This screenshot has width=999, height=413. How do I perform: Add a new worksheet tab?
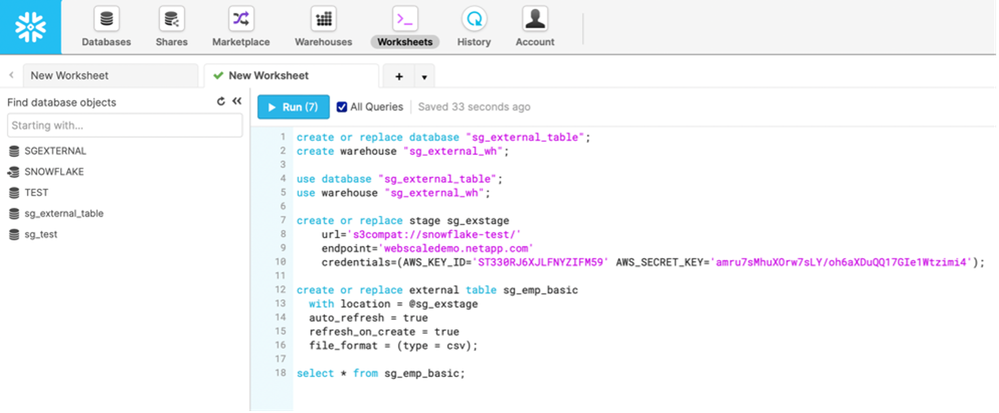pos(399,76)
